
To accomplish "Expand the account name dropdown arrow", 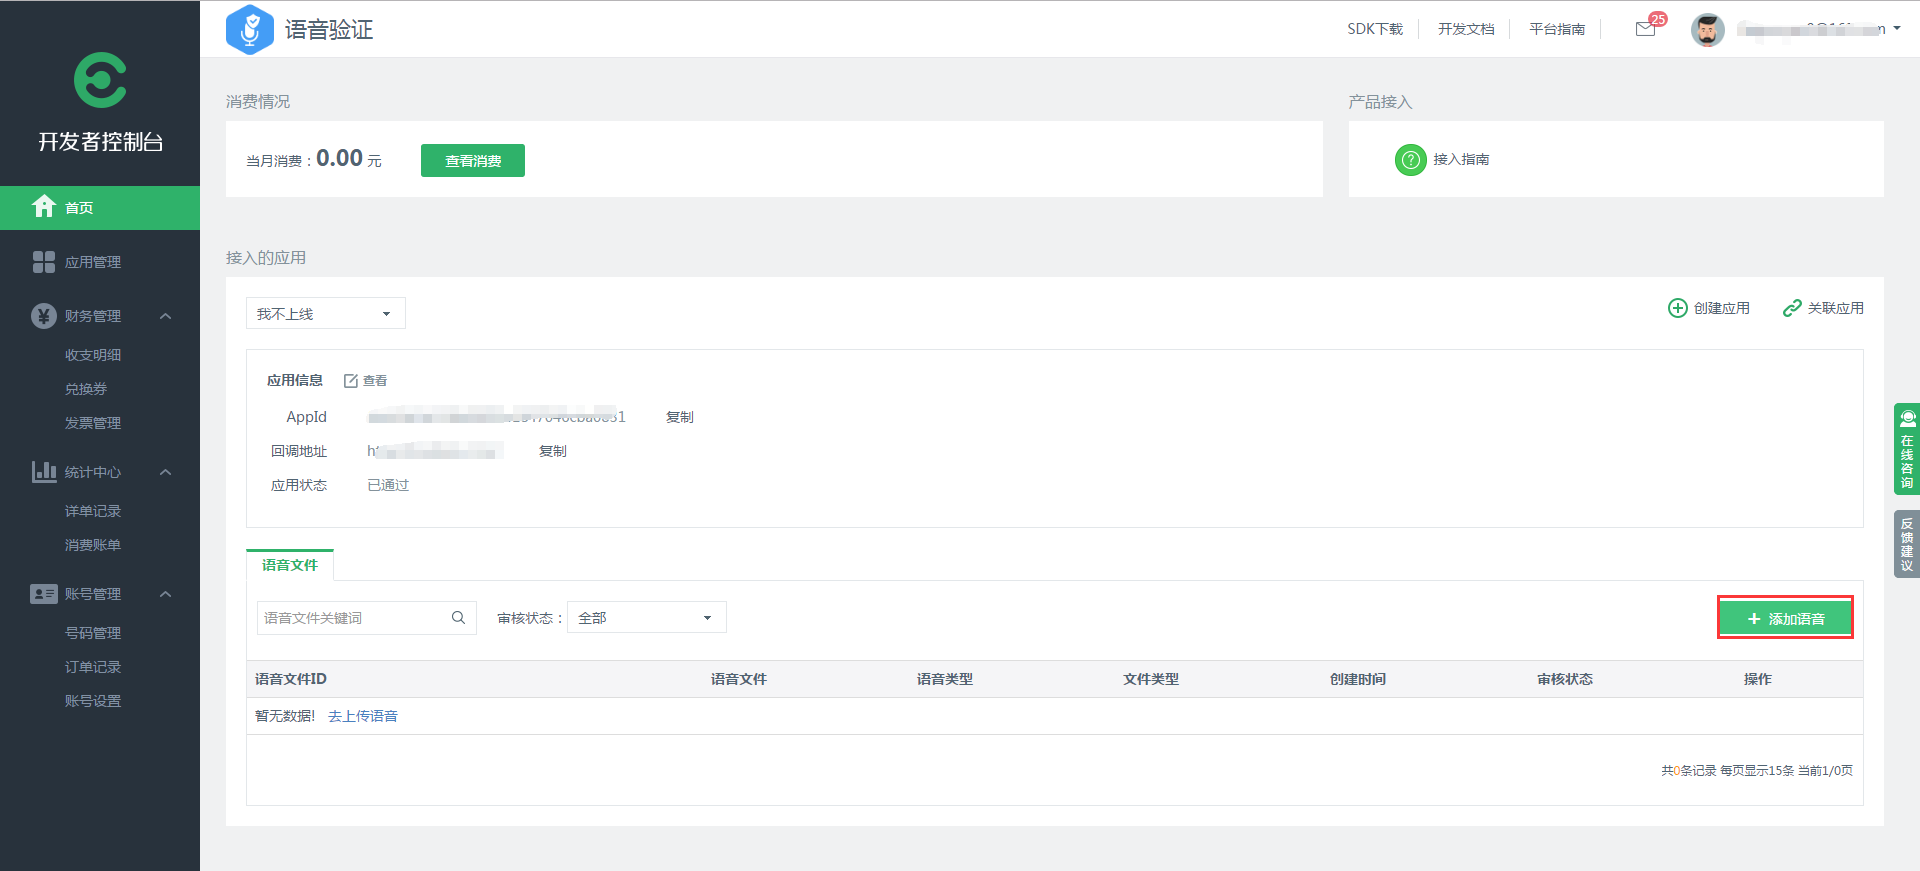I will click(1897, 29).
